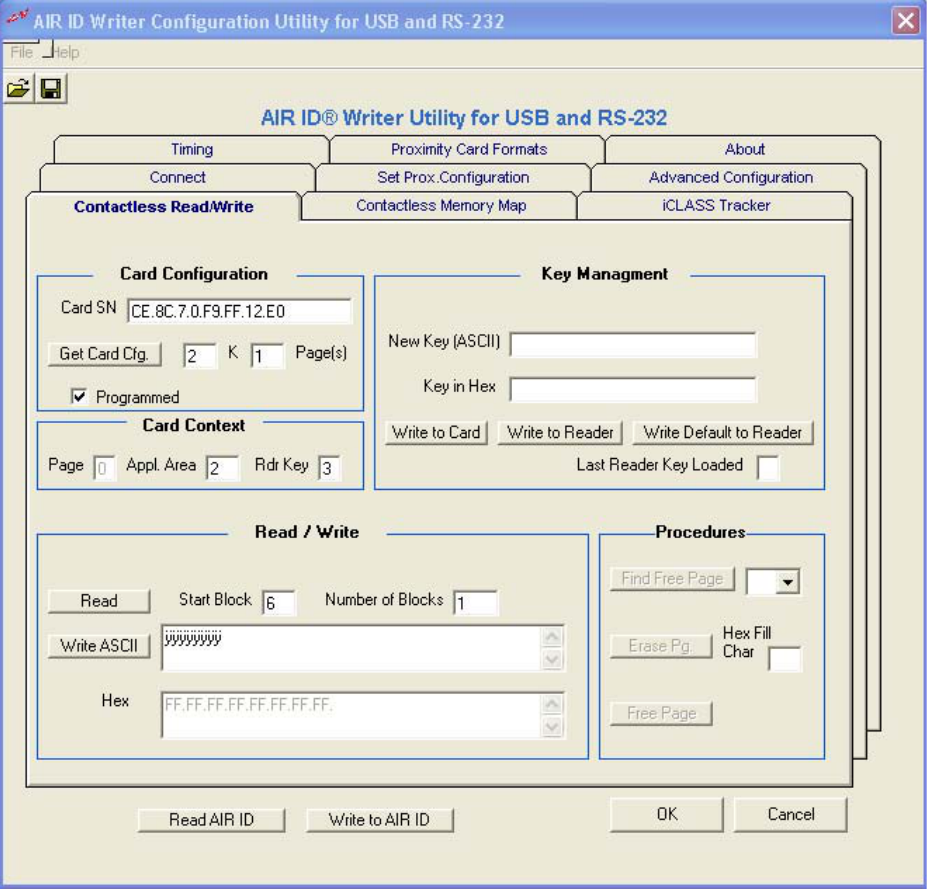Open the iCLASS Tracker tab
Screen dimensions: 927x889
coord(716,205)
